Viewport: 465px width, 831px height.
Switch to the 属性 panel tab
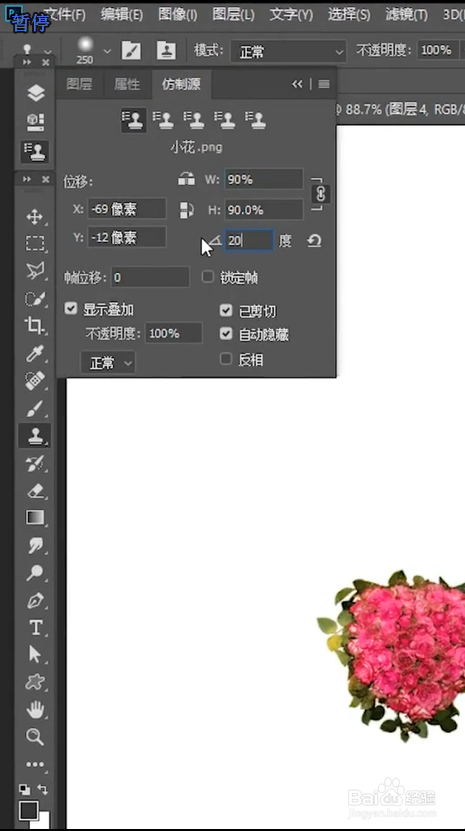point(127,84)
